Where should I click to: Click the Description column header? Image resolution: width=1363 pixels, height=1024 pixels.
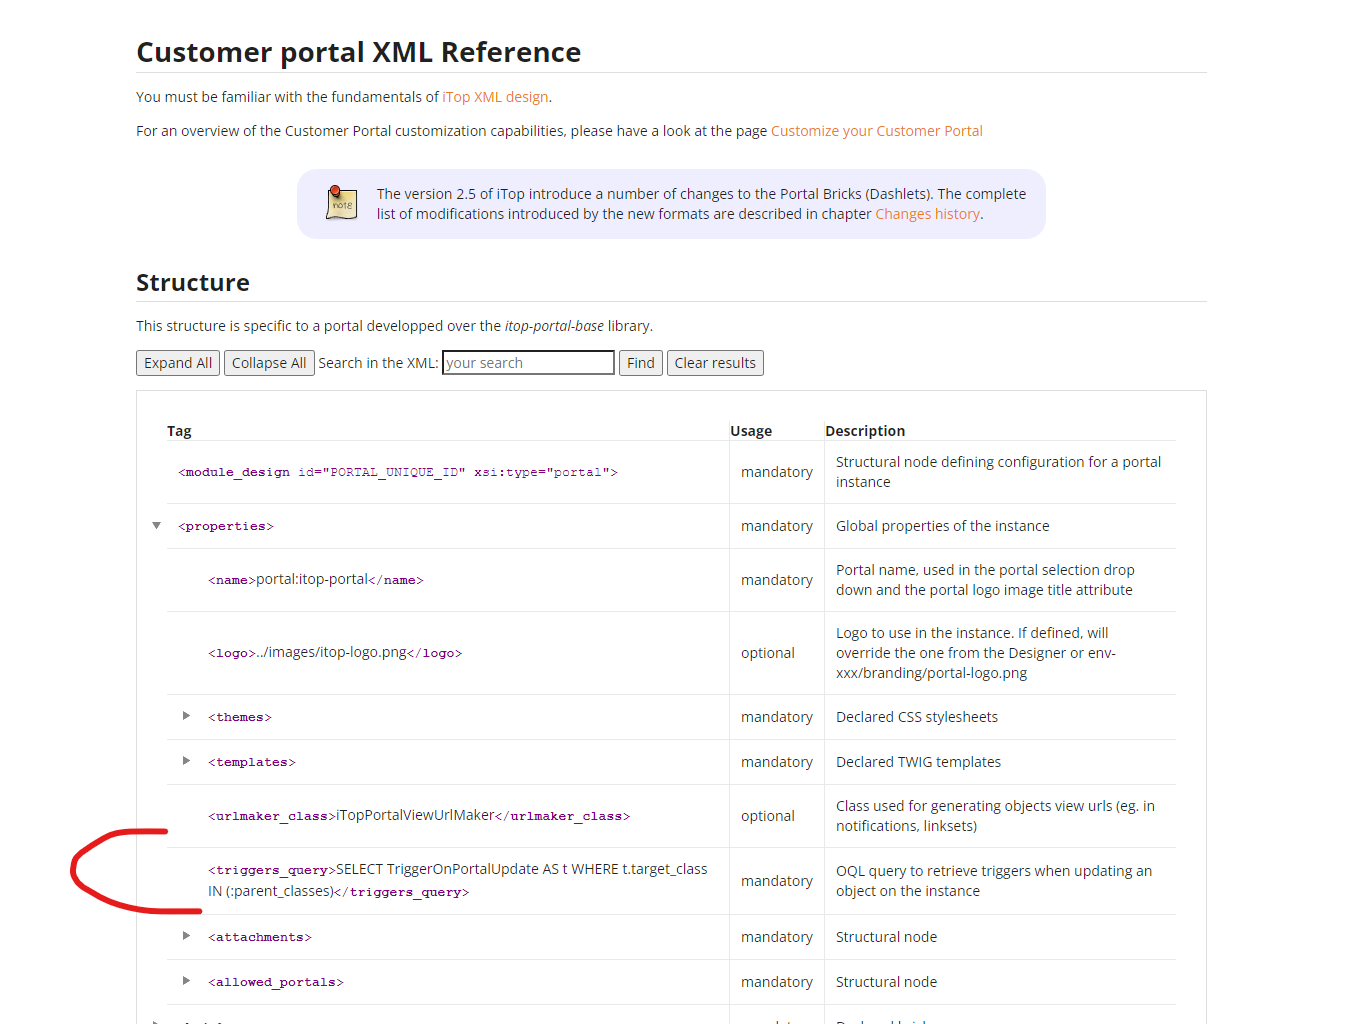pyautogui.click(x=865, y=431)
